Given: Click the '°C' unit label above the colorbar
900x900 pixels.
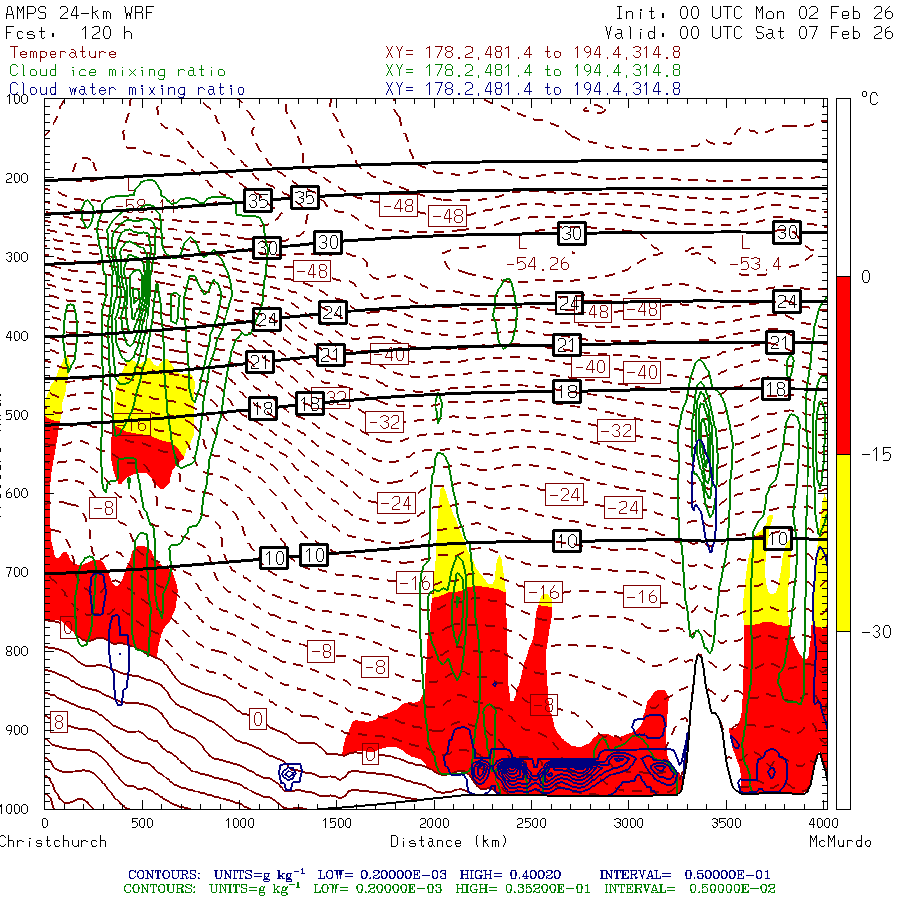Looking at the screenshot, I should click(x=870, y=99).
